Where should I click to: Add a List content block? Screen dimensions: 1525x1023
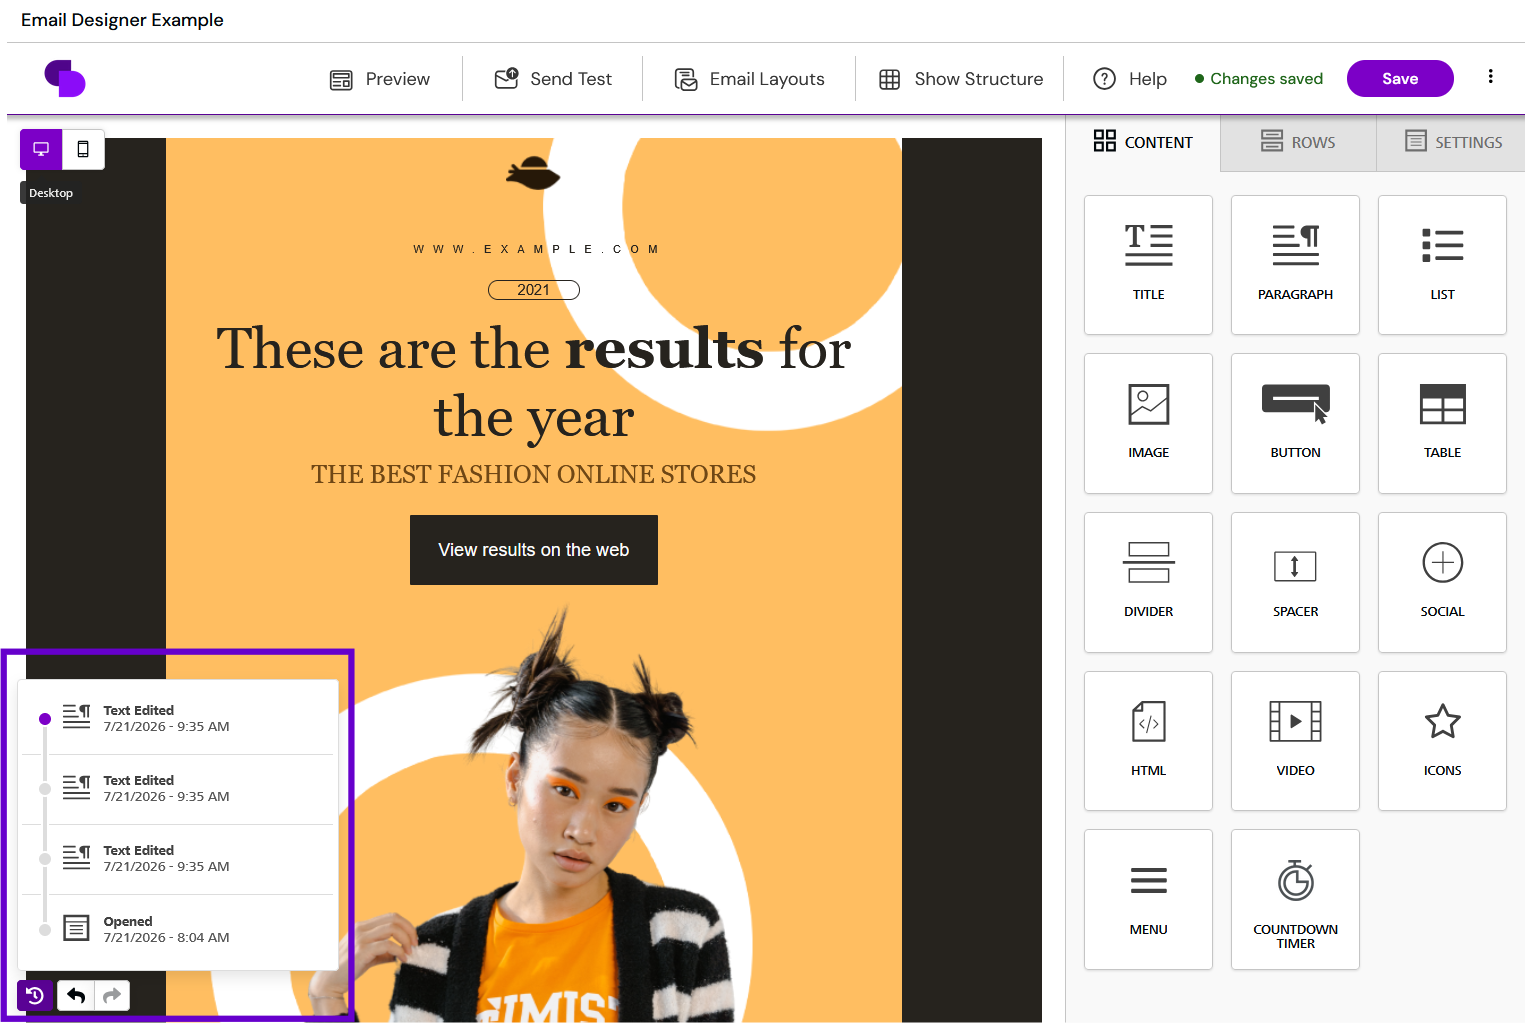click(x=1442, y=265)
